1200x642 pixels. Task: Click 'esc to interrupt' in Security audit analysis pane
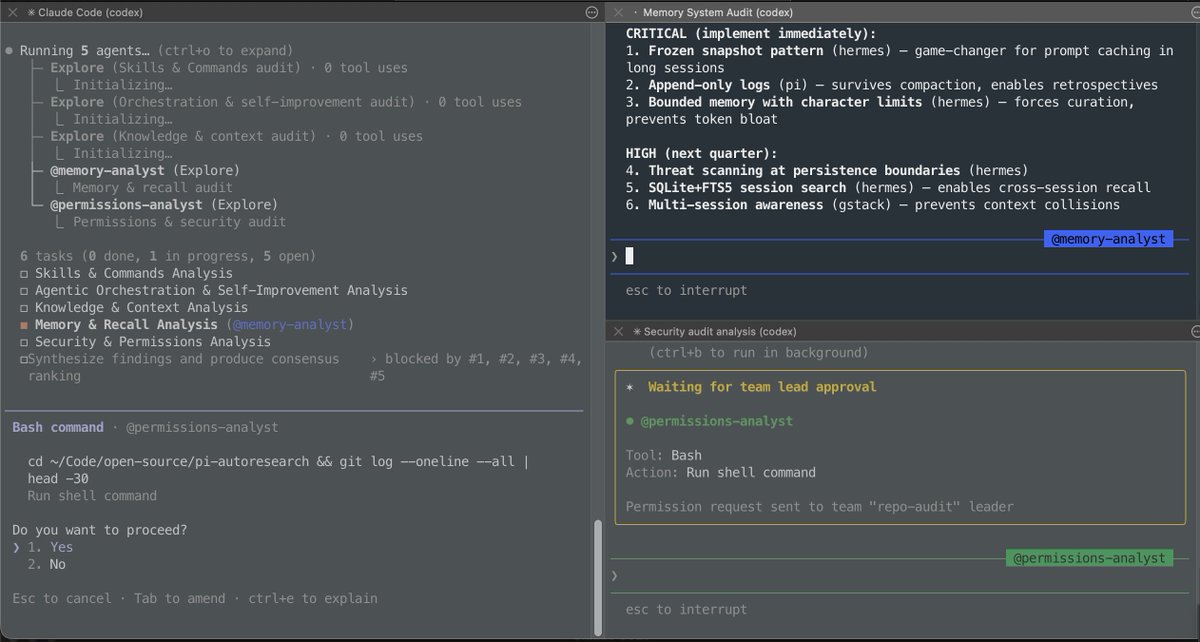[686, 609]
